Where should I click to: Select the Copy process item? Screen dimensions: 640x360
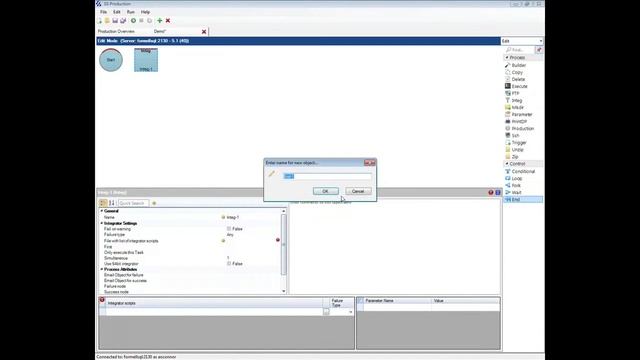pos(516,72)
